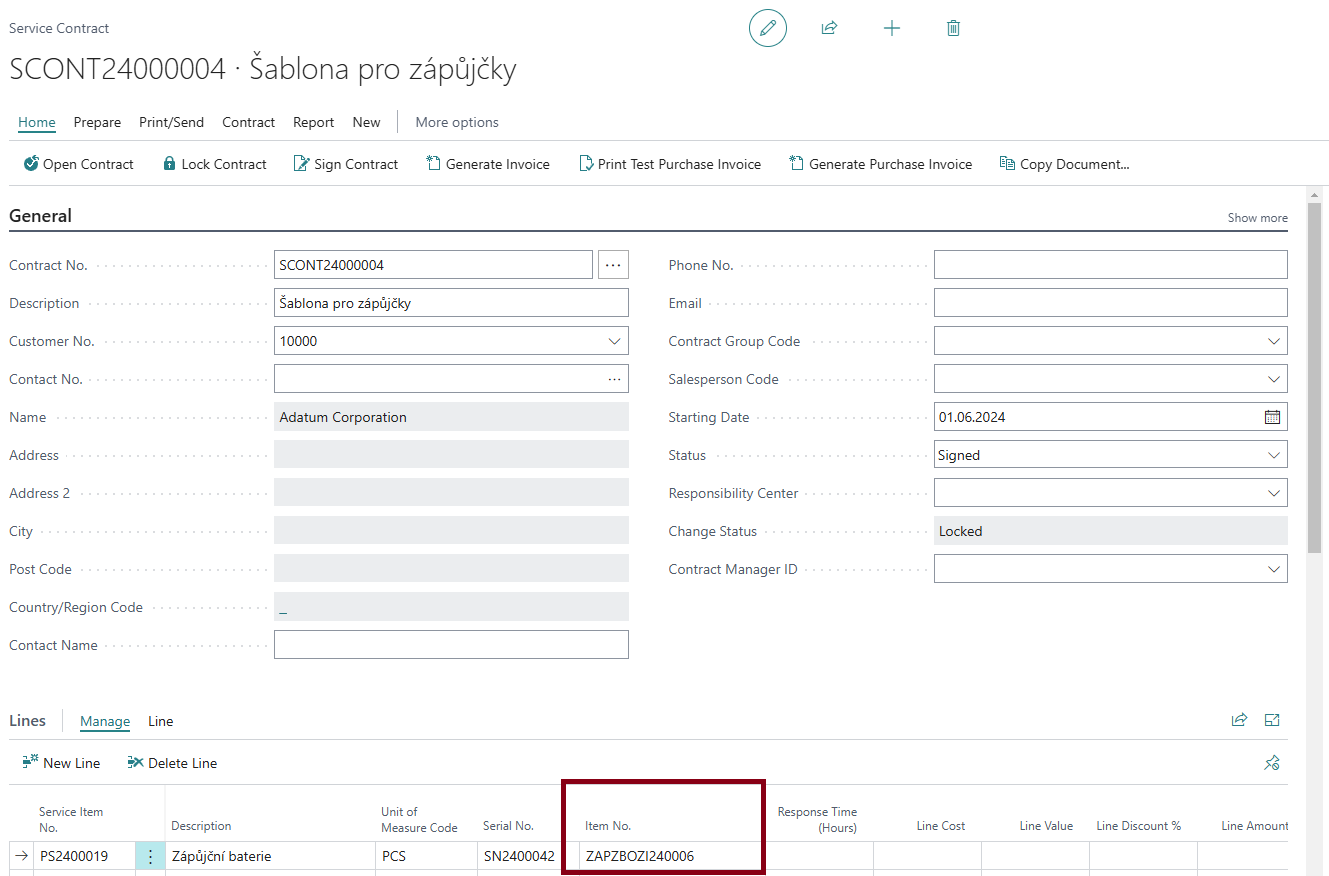
Task: Click the trash delete icon in header
Action: pyautogui.click(x=953, y=28)
